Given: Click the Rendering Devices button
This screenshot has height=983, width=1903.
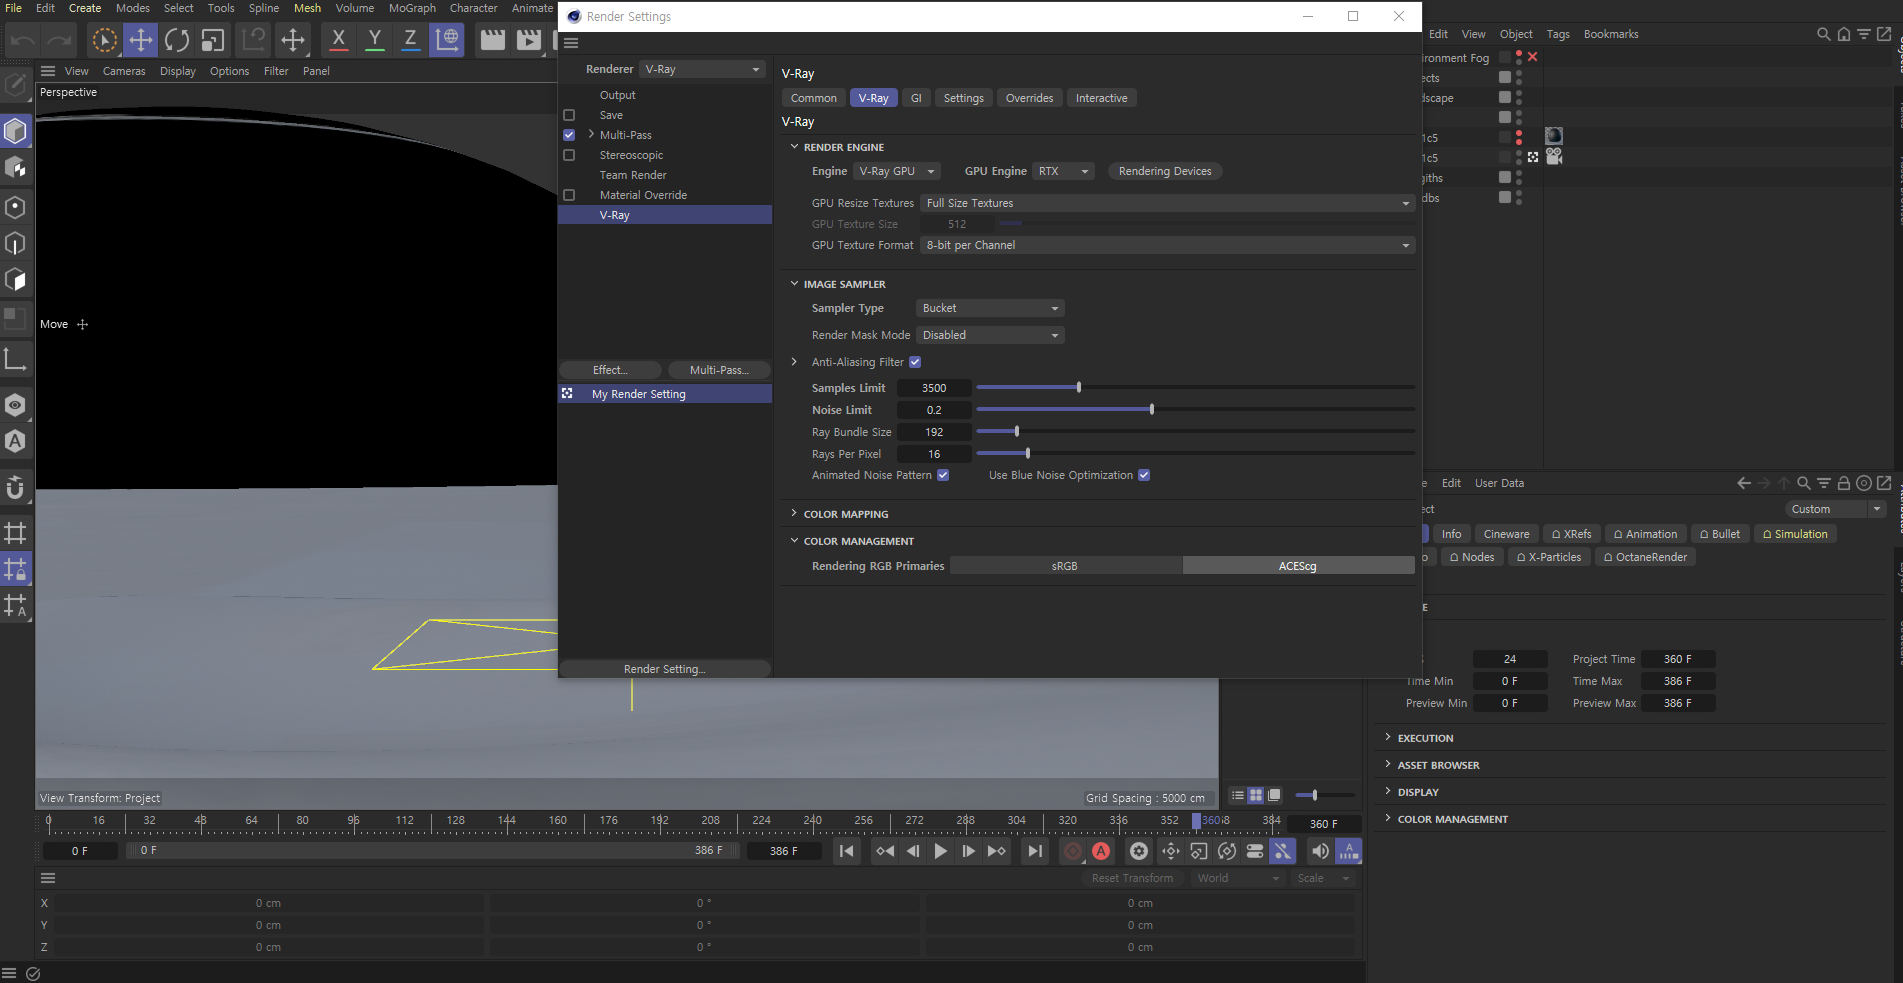Looking at the screenshot, I should pos(1165,171).
